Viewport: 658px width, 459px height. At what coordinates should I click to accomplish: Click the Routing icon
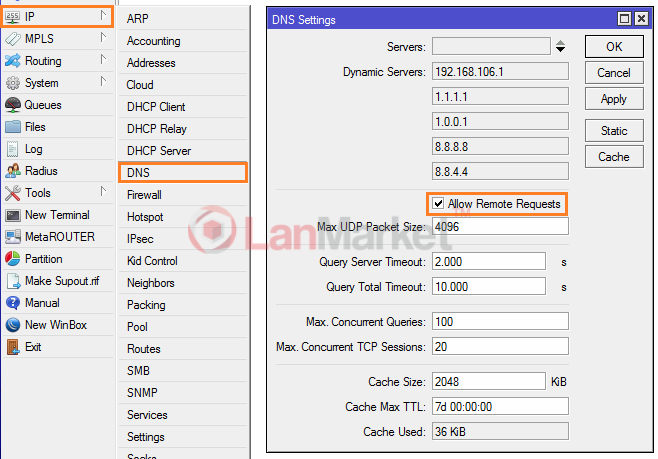tap(13, 61)
